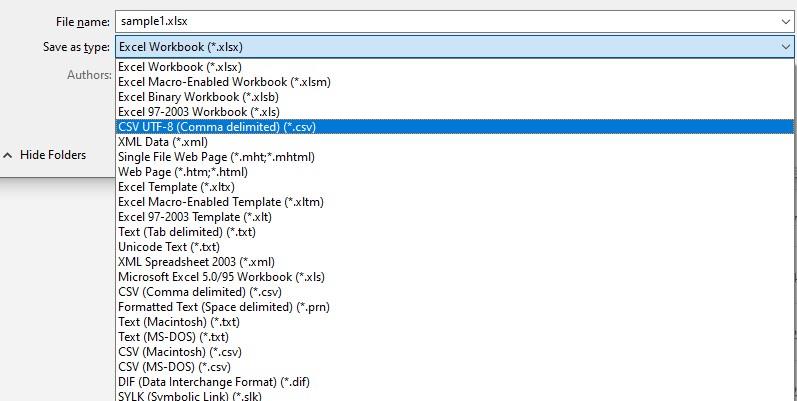Pick Excel 97-2003 Workbook (*.xls)
The height and width of the screenshot is (401, 797).
454,112
